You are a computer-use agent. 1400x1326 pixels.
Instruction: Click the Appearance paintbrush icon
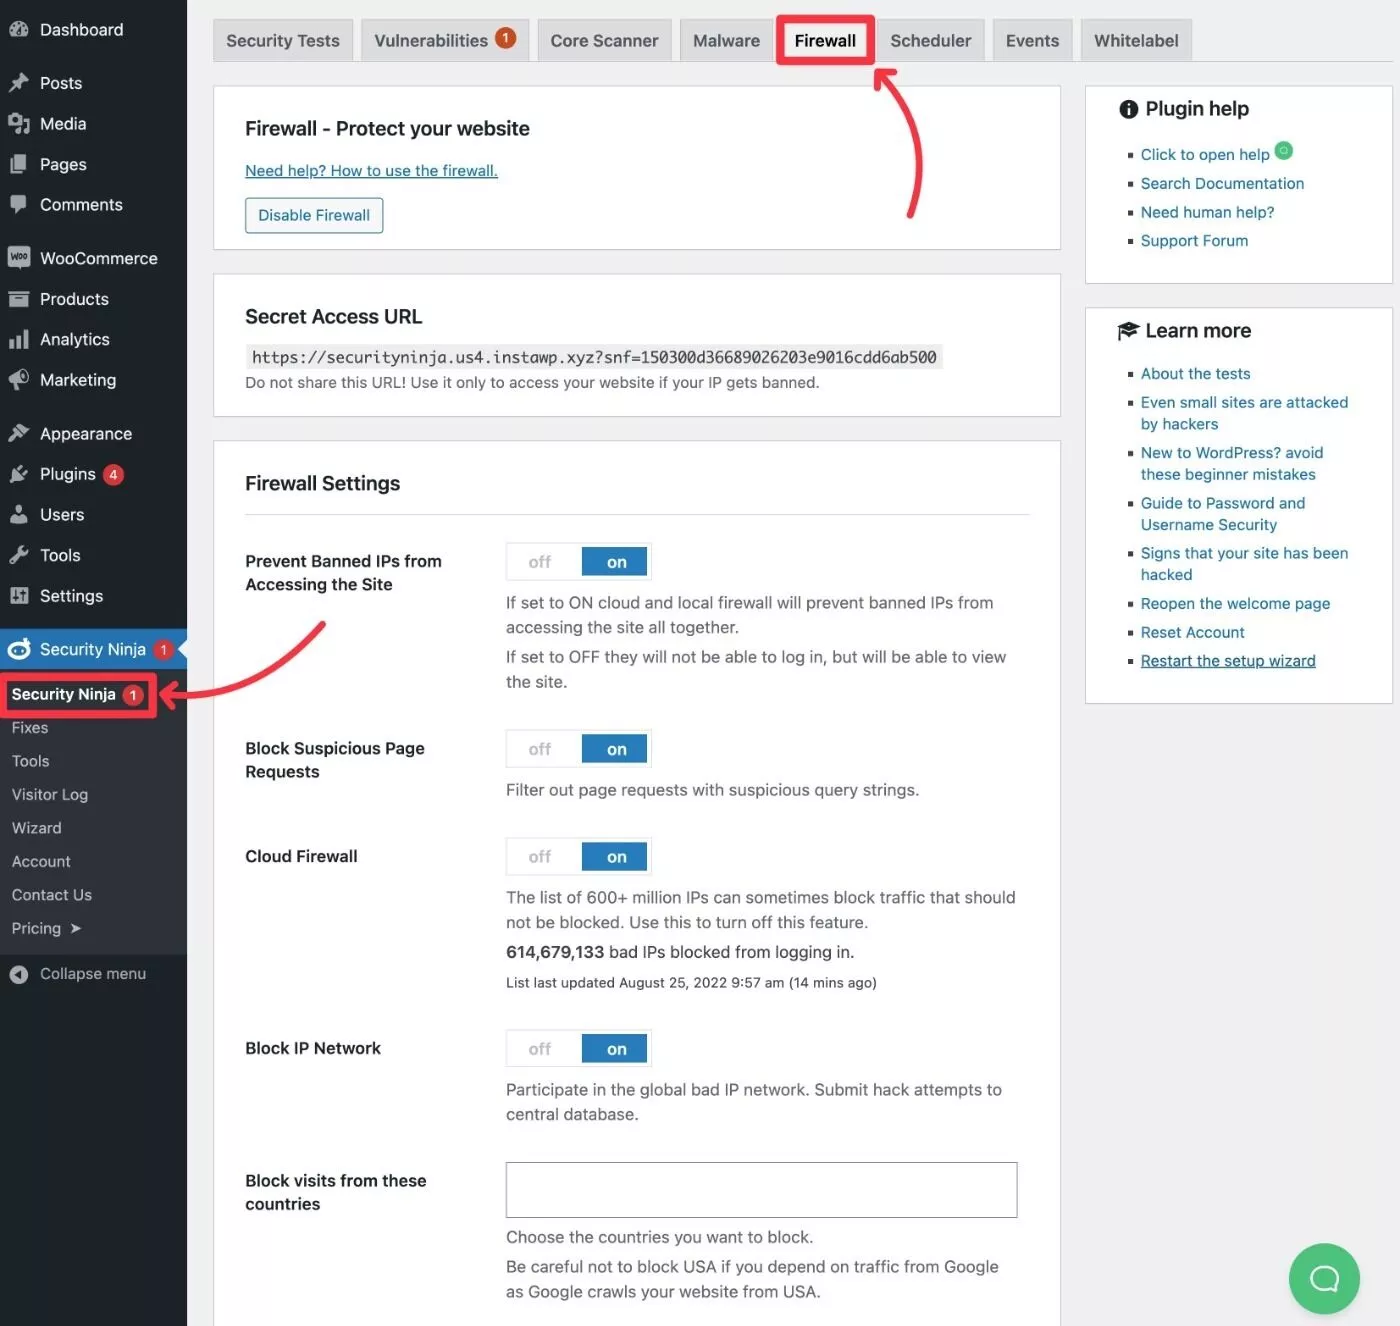click(x=18, y=433)
